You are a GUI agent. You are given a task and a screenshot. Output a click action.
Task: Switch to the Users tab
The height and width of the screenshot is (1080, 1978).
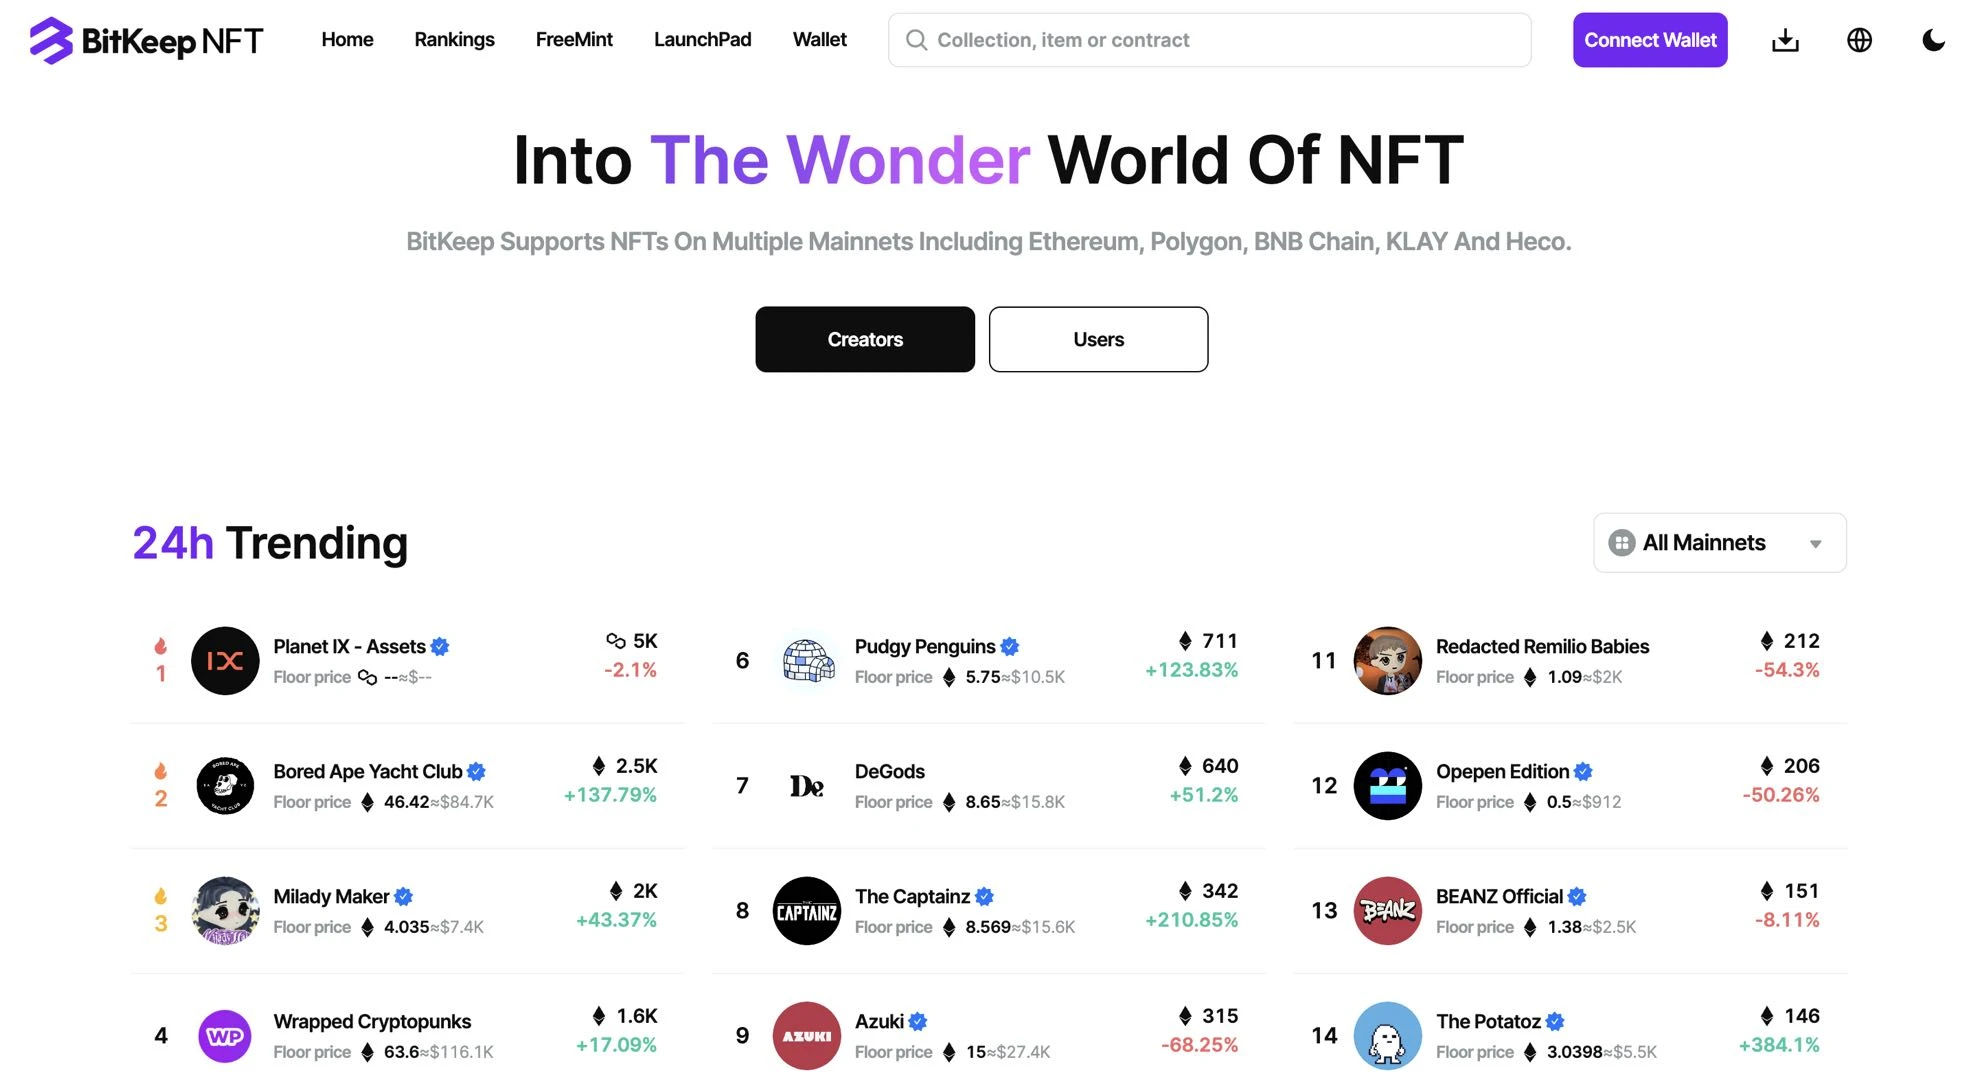(x=1098, y=338)
